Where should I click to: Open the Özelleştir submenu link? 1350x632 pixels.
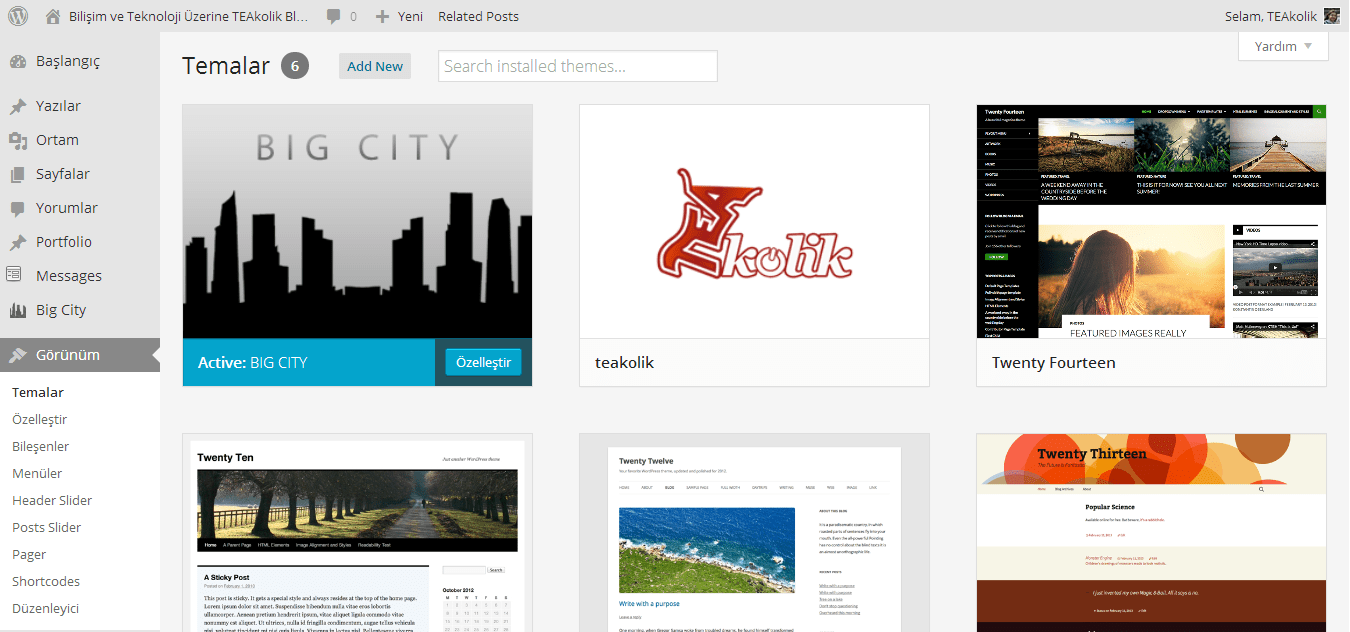(40, 419)
